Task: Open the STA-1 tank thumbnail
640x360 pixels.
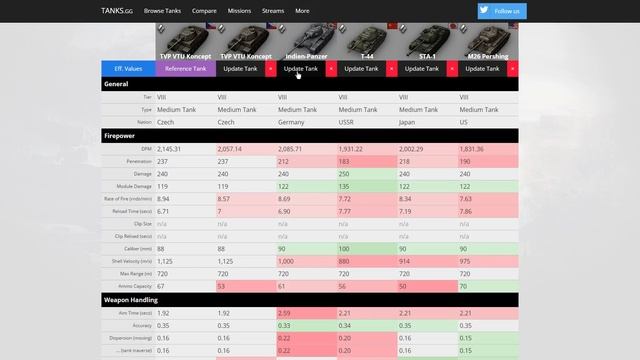Action: pyautogui.click(x=427, y=42)
